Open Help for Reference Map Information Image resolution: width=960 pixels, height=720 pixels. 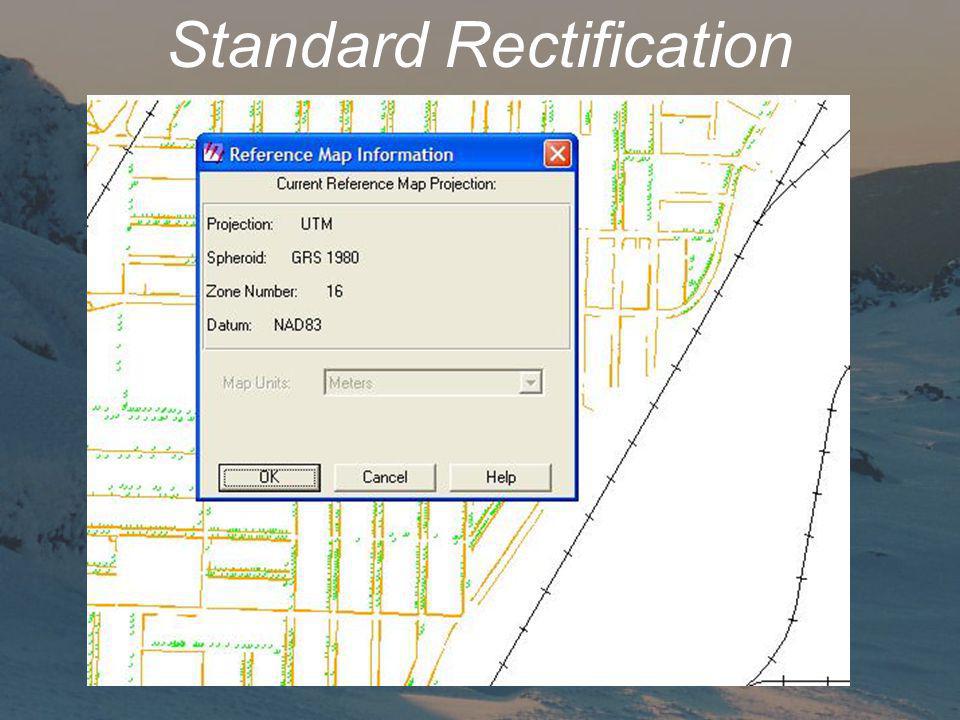click(x=500, y=478)
